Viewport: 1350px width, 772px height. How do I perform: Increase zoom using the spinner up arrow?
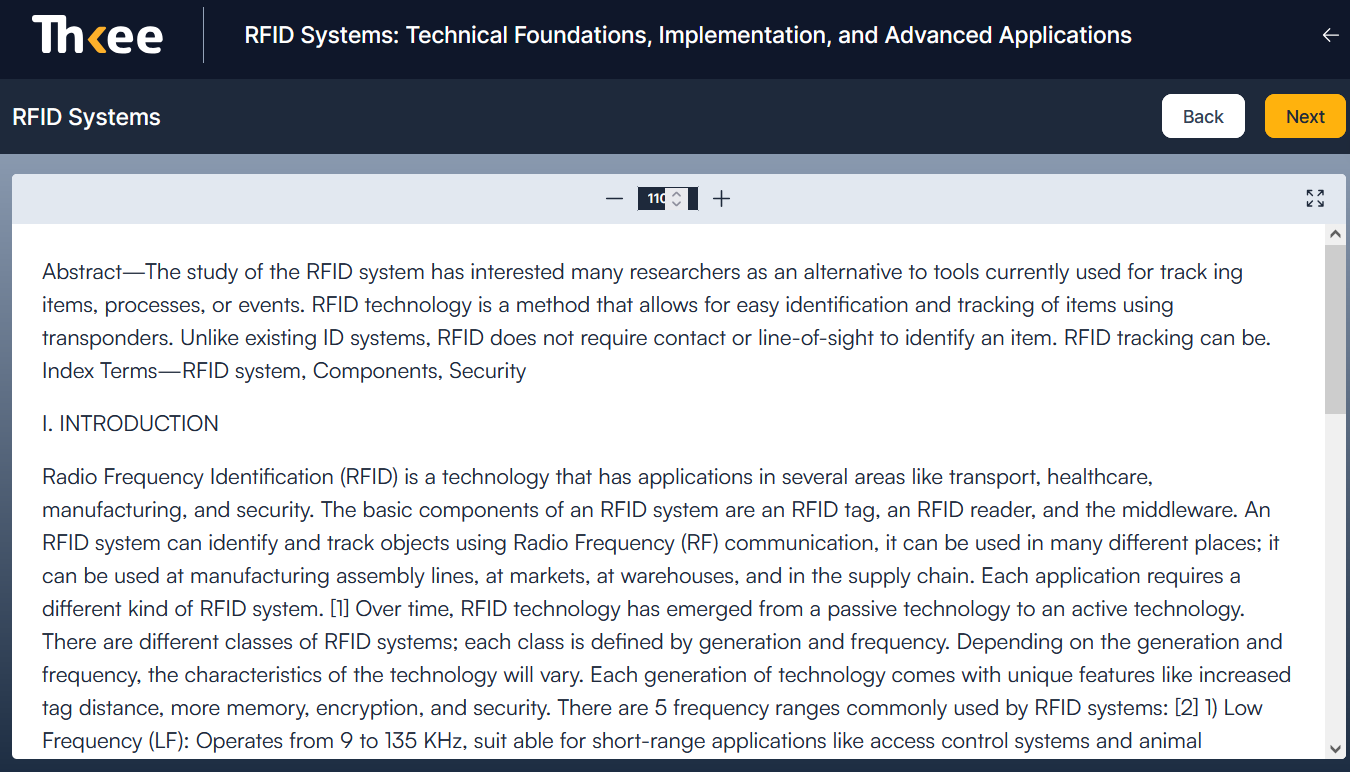[x=677, y=194]
